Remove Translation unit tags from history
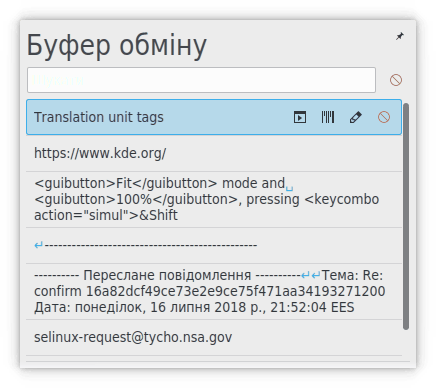 (x=384, y=117)
